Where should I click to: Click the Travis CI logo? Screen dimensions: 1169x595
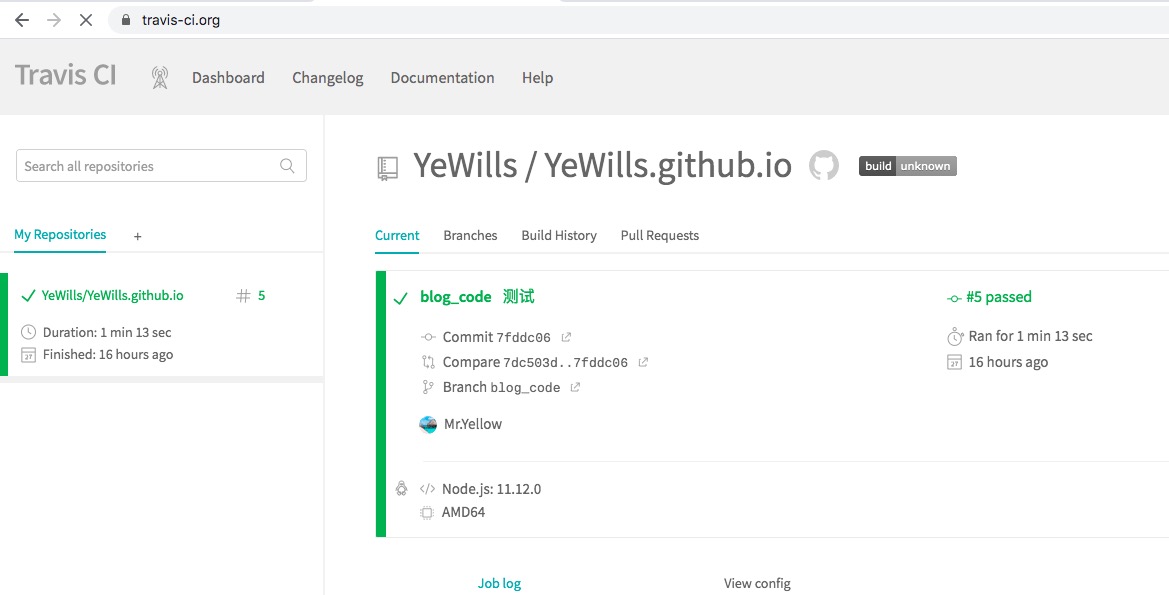pos(66,75)
